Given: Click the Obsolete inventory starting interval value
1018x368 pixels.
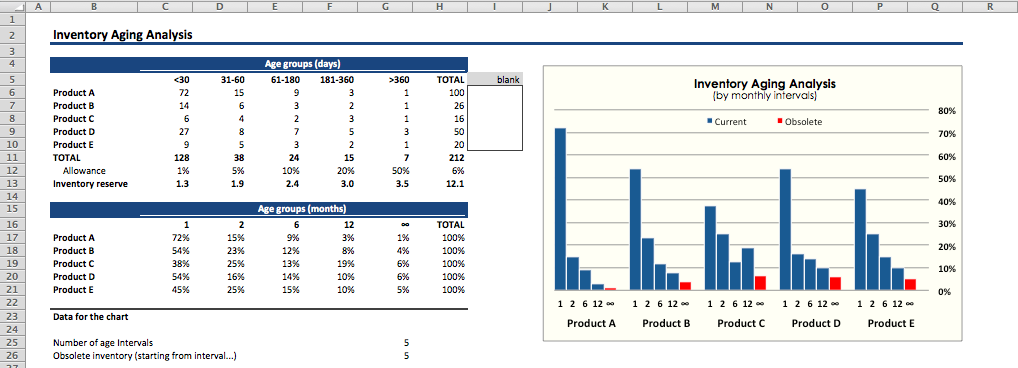Looking at the screenshot, I should tap(406, 356).
